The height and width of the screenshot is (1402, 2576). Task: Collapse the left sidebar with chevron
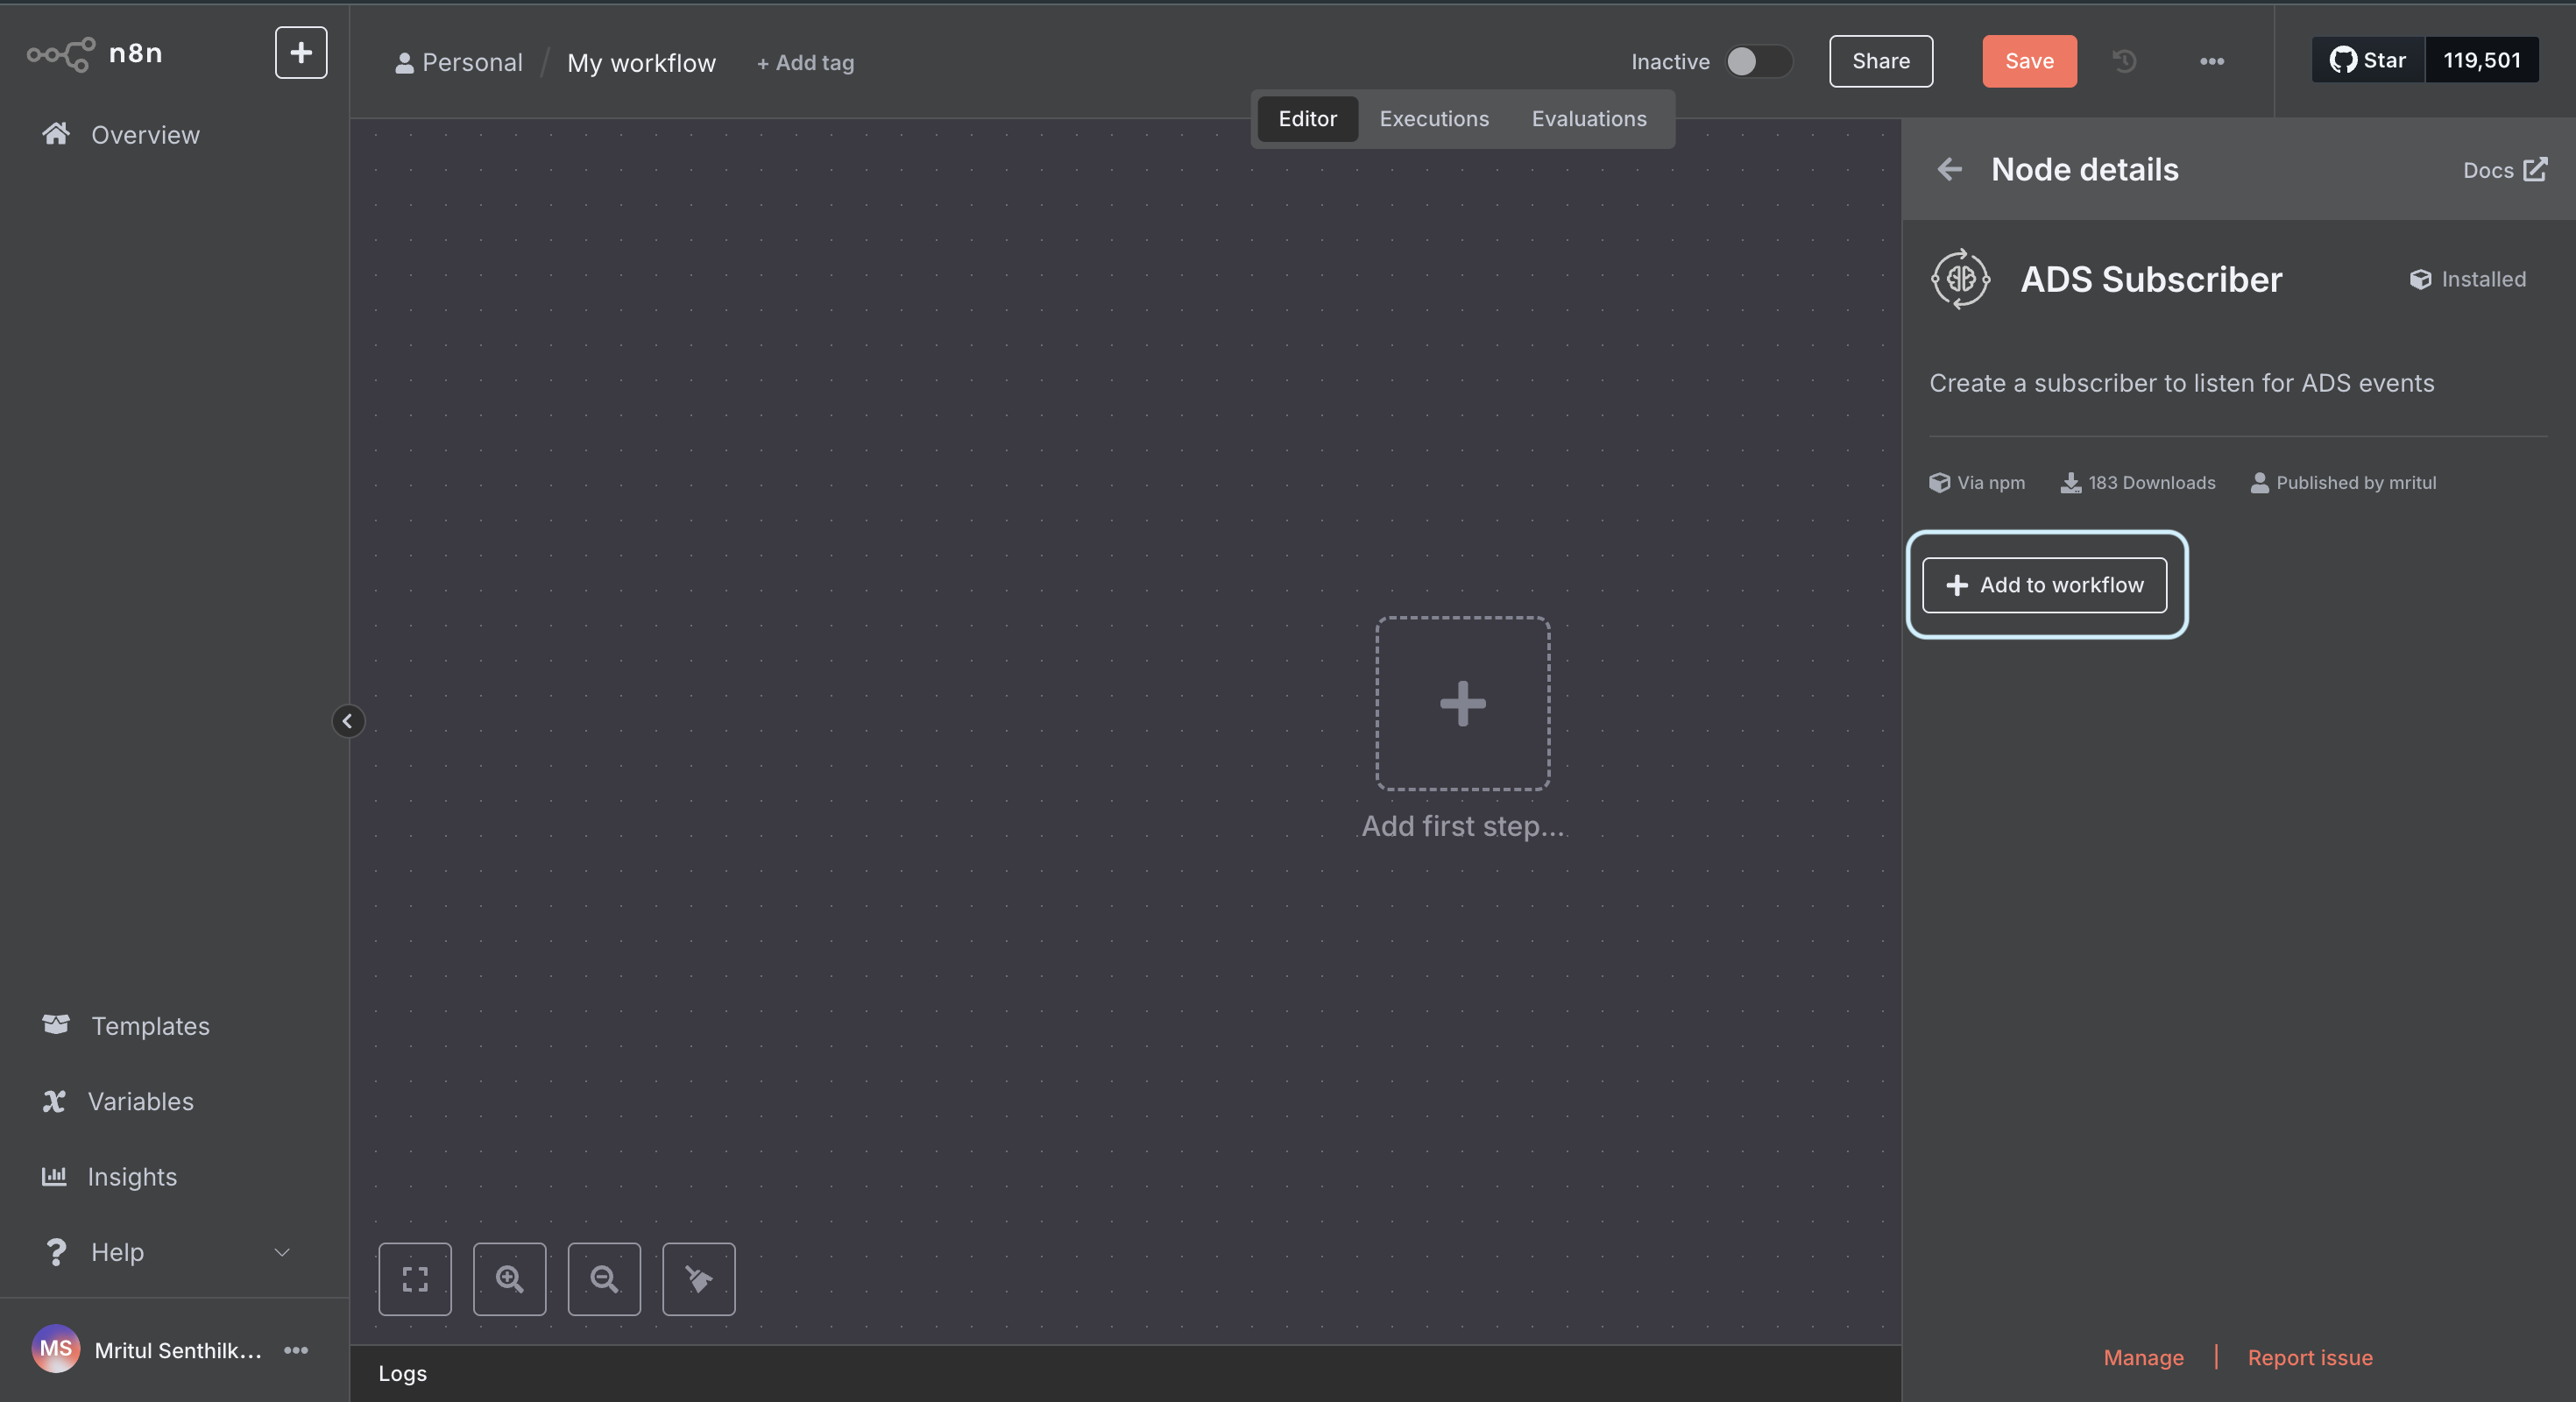347,721
